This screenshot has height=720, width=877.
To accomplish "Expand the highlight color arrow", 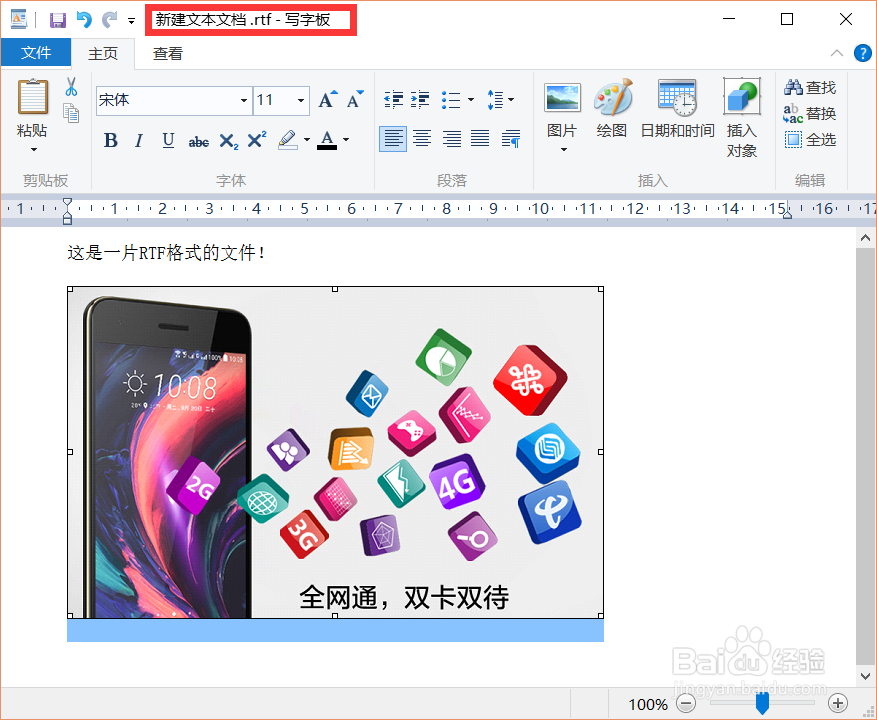I will 307,139.
